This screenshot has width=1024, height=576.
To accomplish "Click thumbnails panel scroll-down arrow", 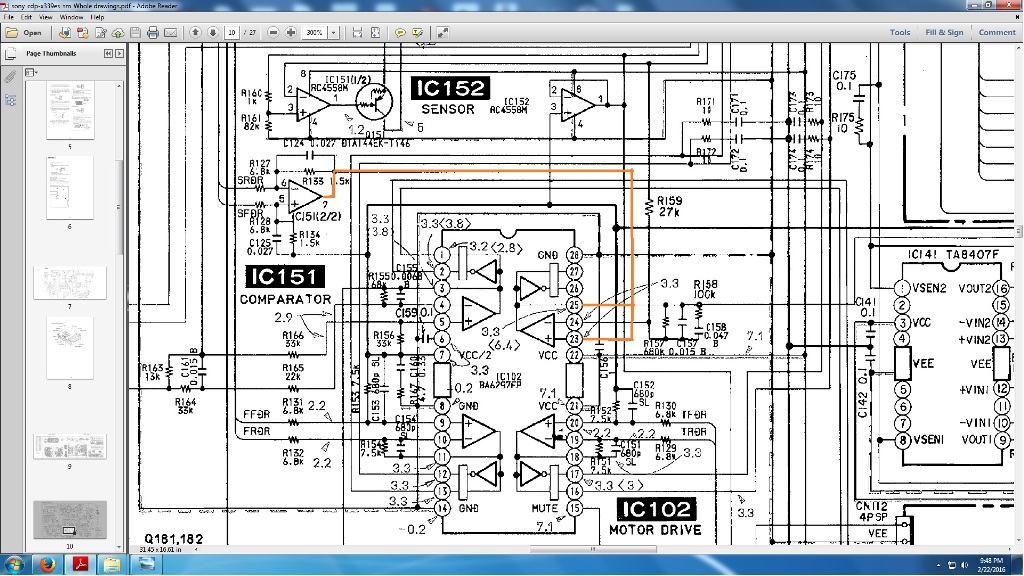I will (120, 547).
